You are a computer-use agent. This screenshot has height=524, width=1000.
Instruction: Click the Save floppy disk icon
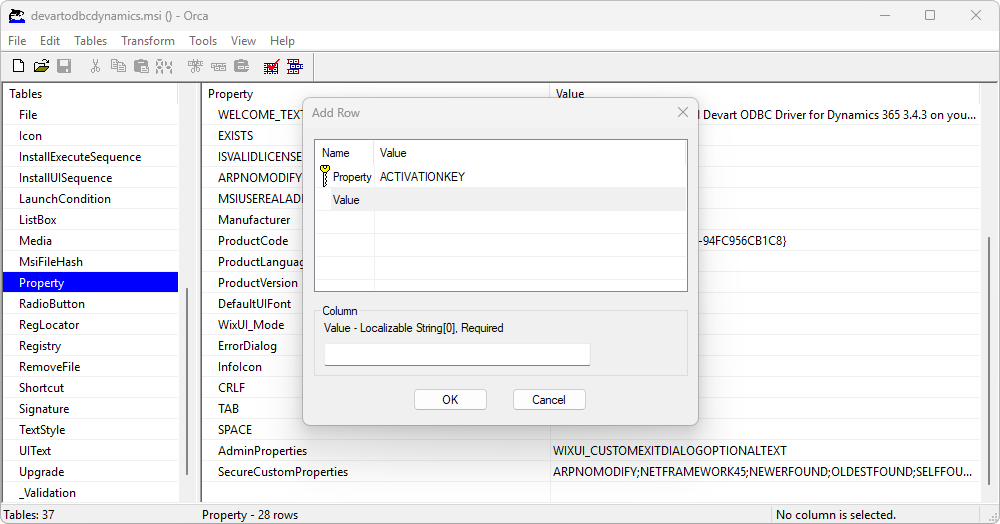tap(64, 66)
